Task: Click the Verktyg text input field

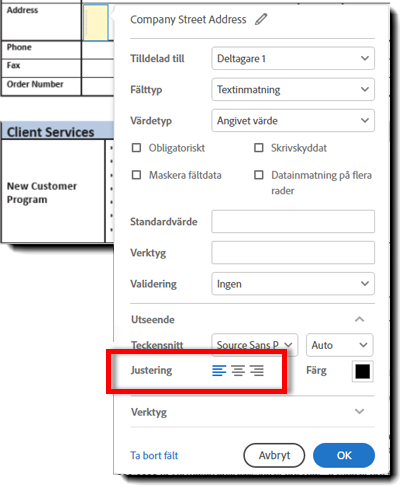Action: (293, 252)
